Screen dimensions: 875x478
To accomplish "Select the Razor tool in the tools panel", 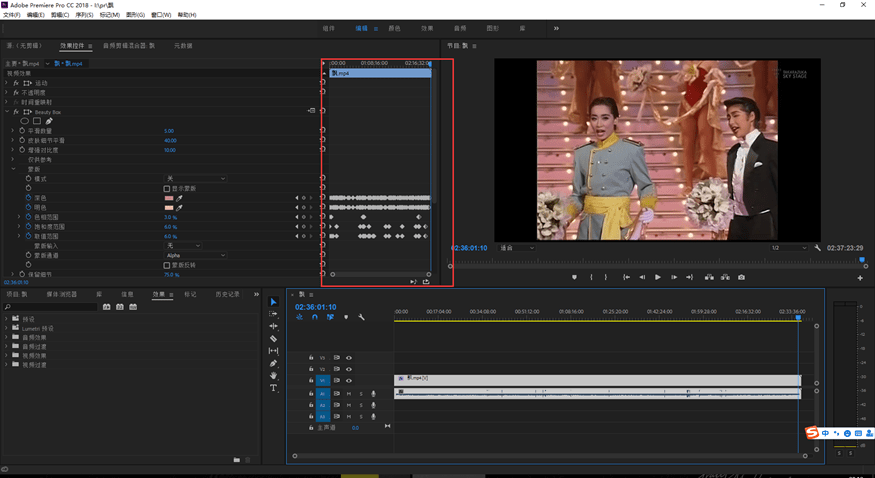I will [273, 339].
